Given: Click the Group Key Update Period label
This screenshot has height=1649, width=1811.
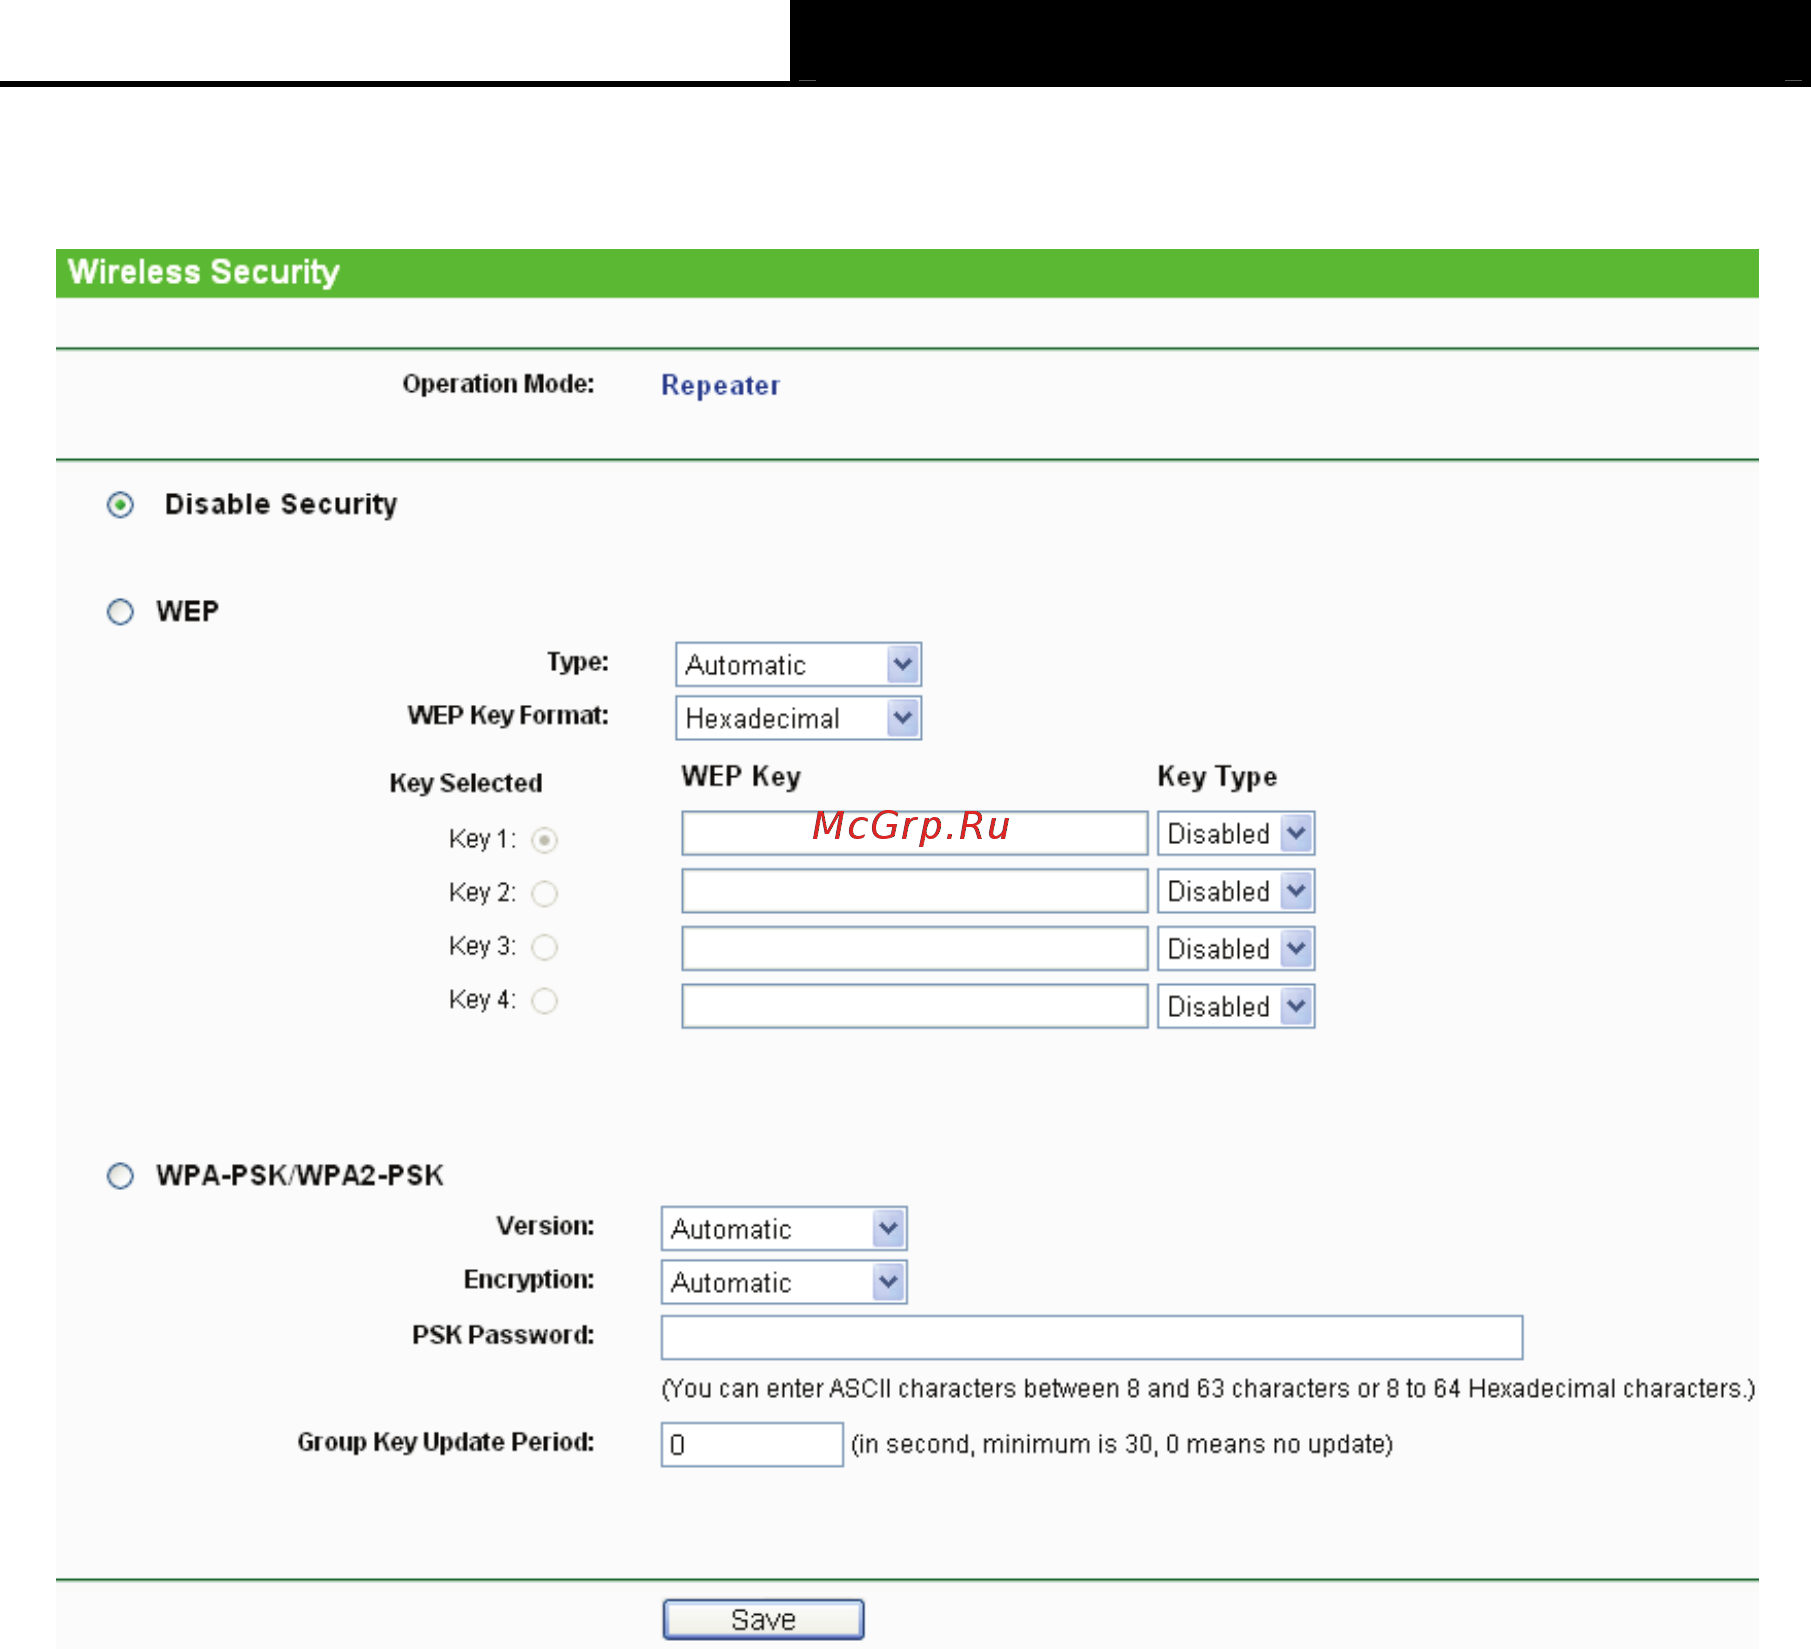Looking at the screenshot, I should point(446,1442).
